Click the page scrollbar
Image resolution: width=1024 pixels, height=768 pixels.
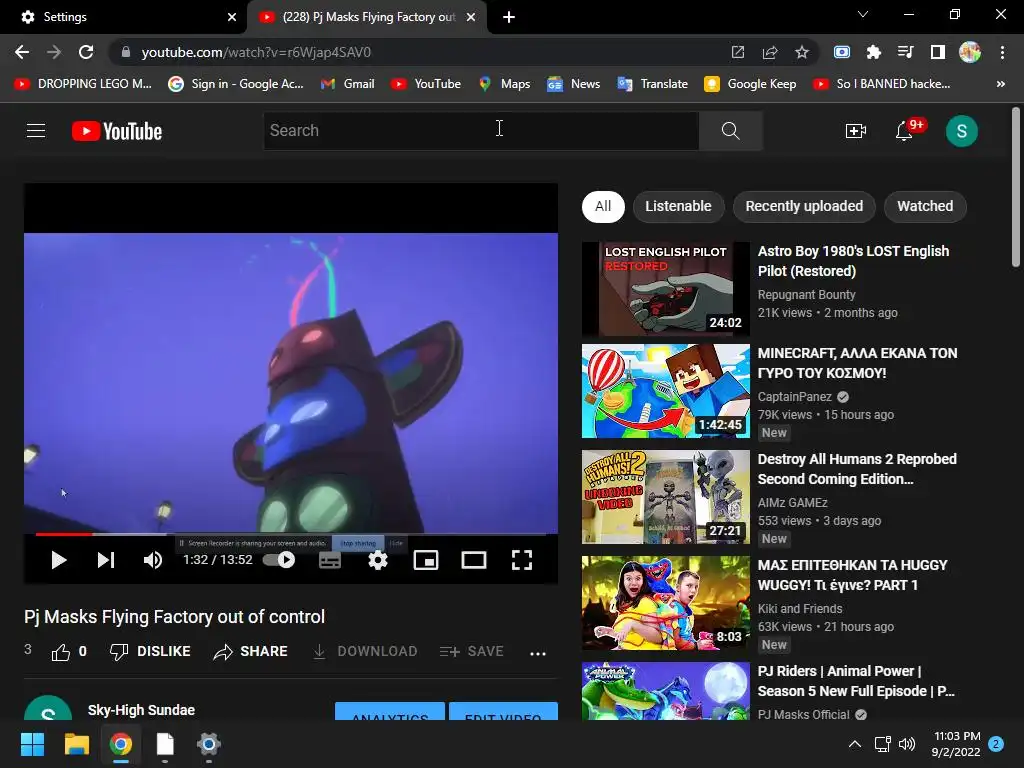click(1016, 188)
